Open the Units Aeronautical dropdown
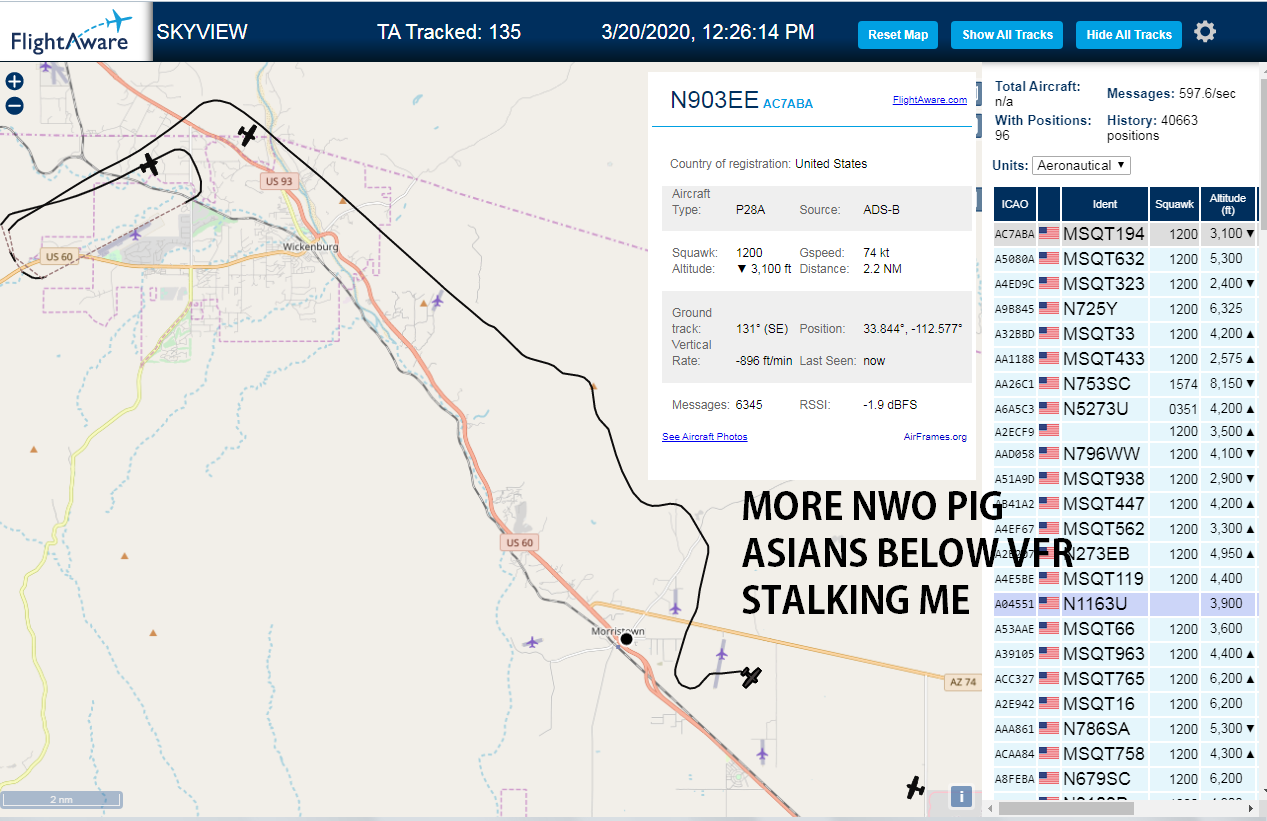 point(1081,165)
